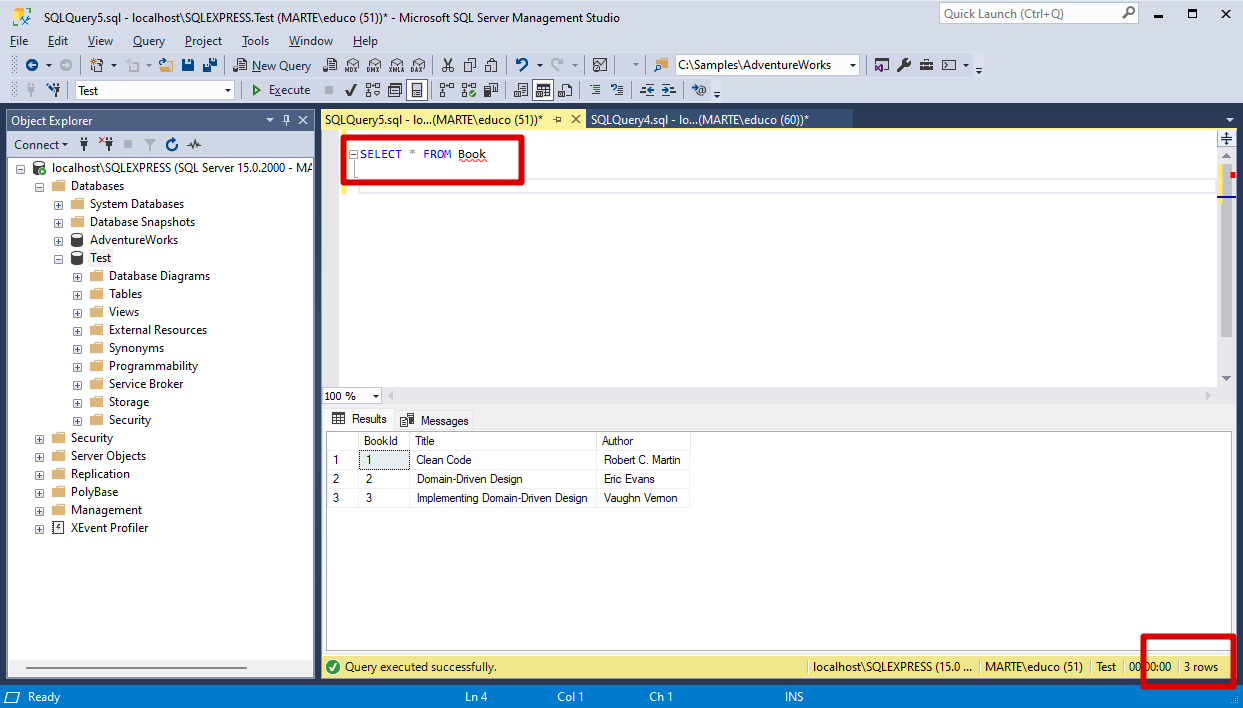1243x708 pixels.
Task: Open the Tools menu
Action: tap(255, 41)
